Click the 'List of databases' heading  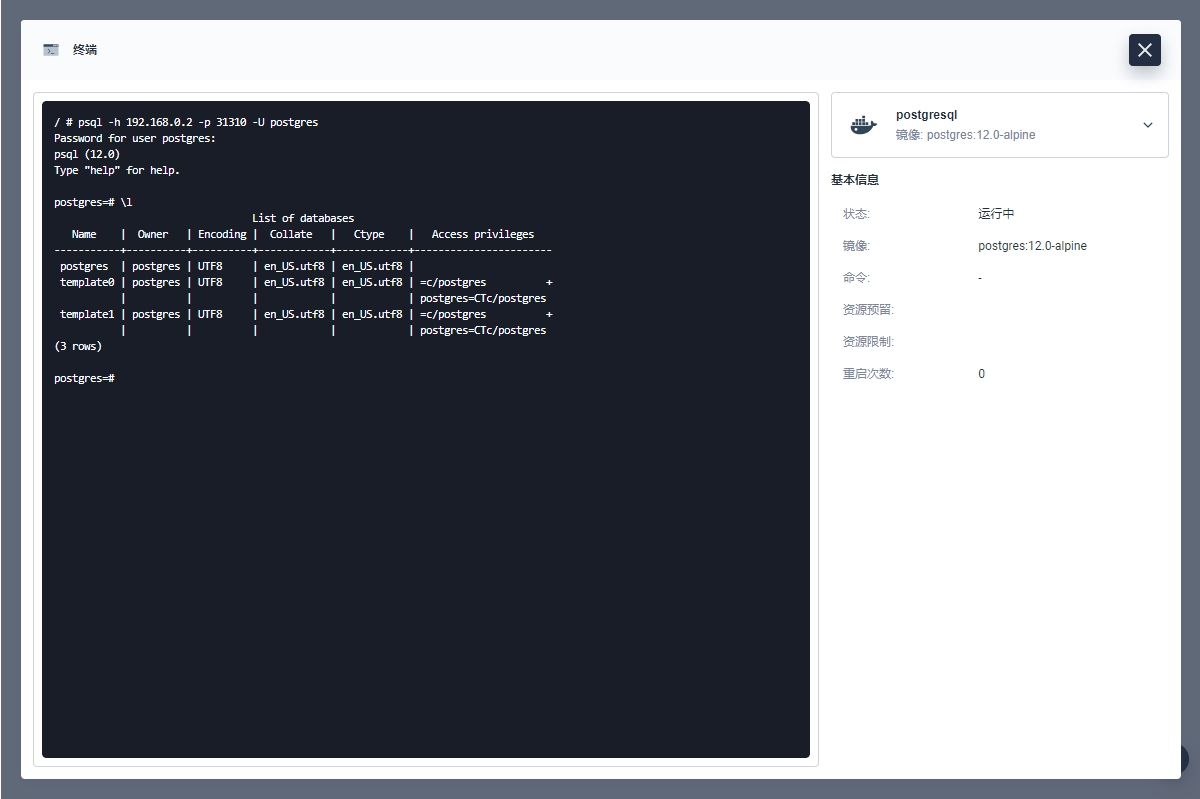pyautogui.click(x=303, y=218)
